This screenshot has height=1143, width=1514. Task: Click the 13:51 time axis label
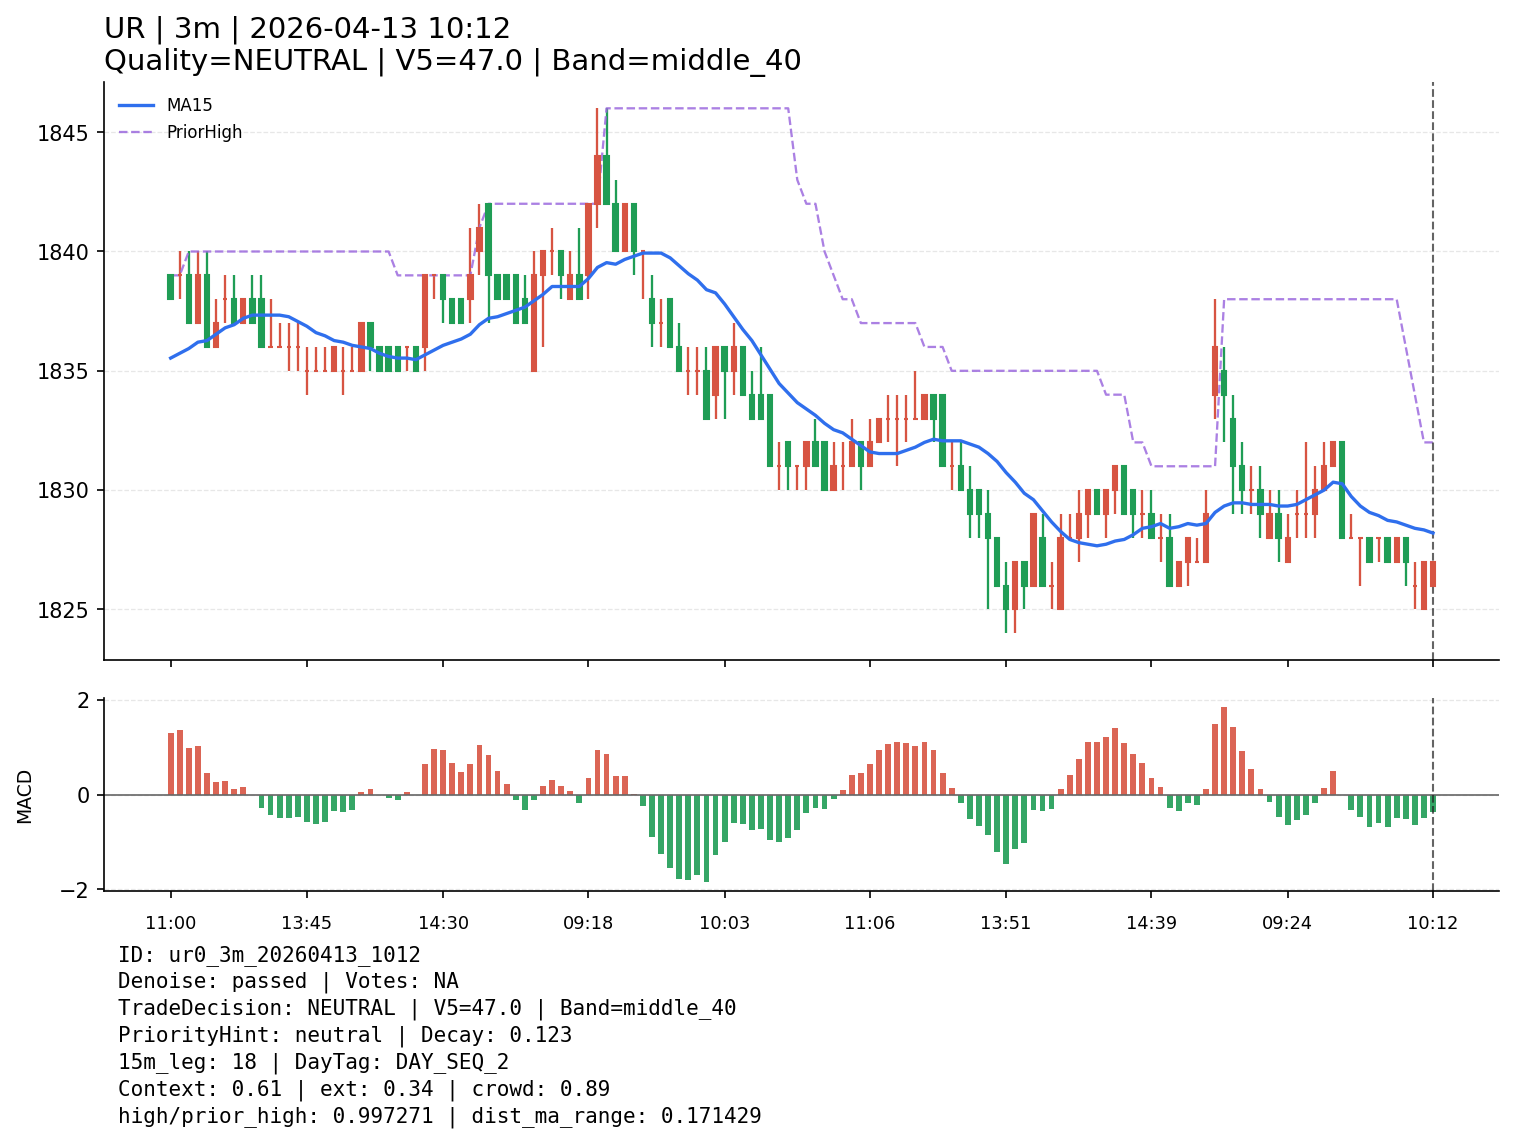click(x=1006, y=923)
